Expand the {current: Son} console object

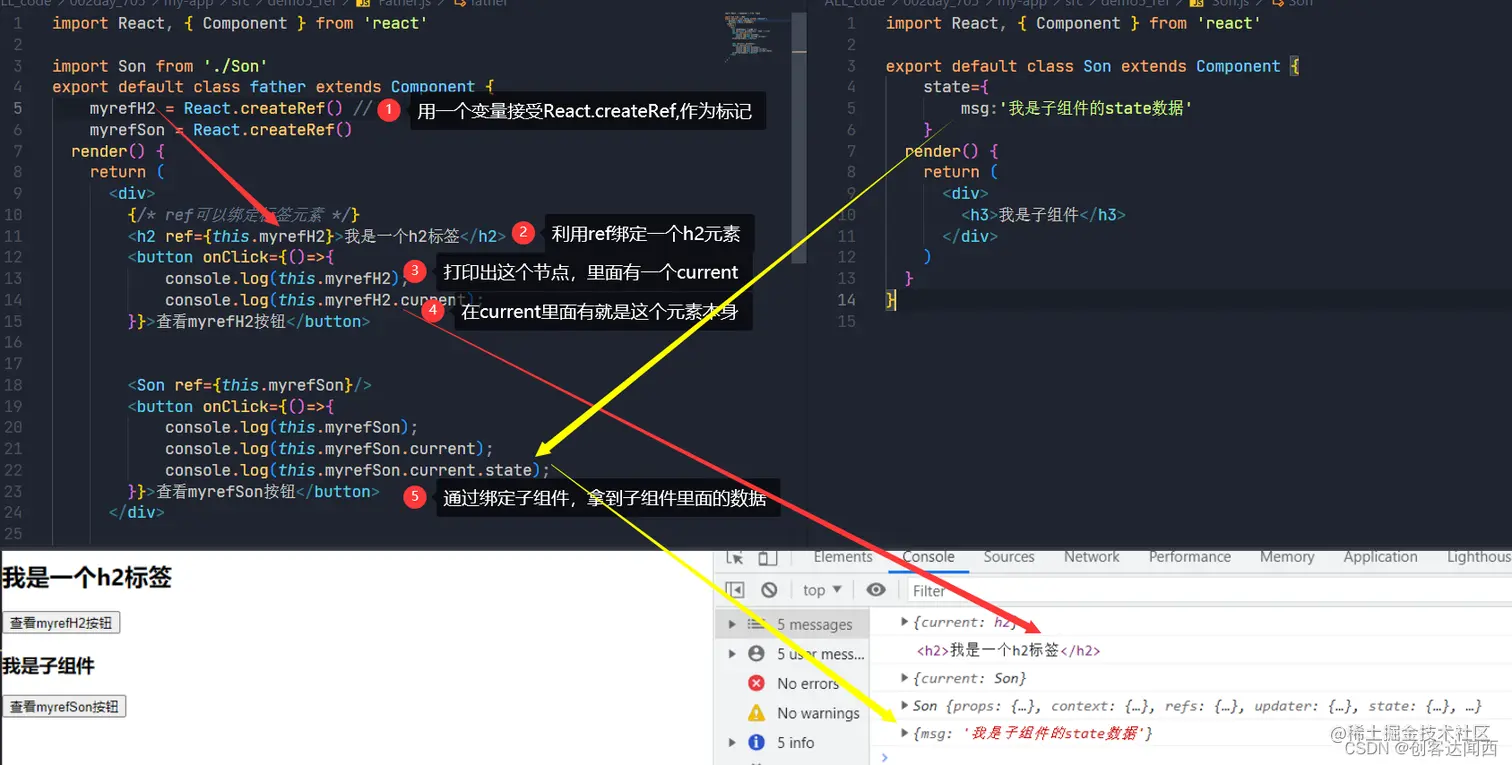[906, 678]
